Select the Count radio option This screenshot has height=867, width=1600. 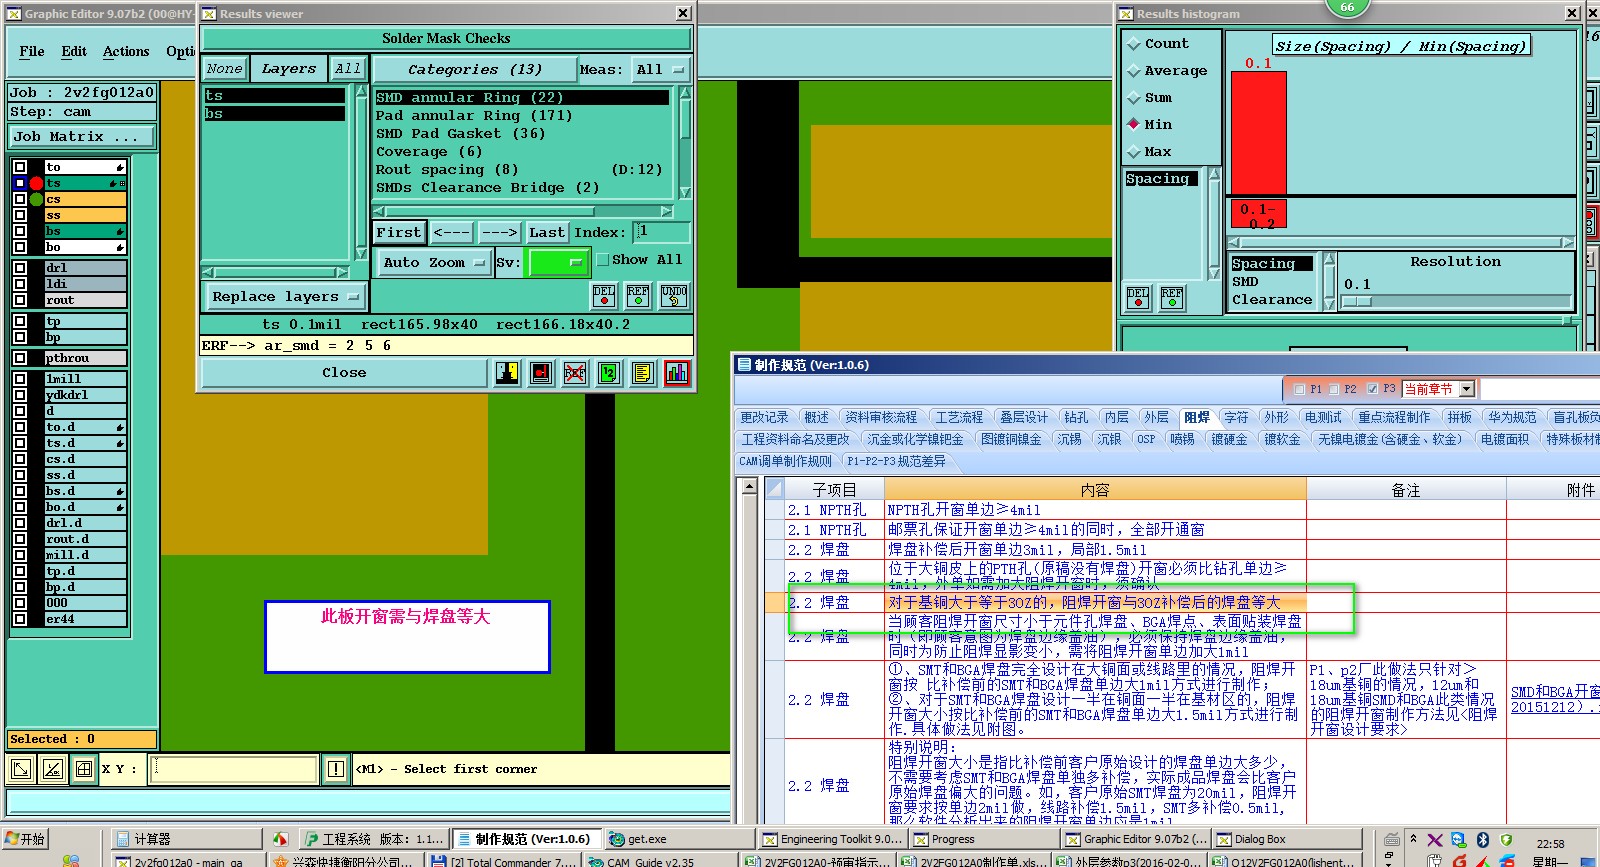(x=1134, y=44)
